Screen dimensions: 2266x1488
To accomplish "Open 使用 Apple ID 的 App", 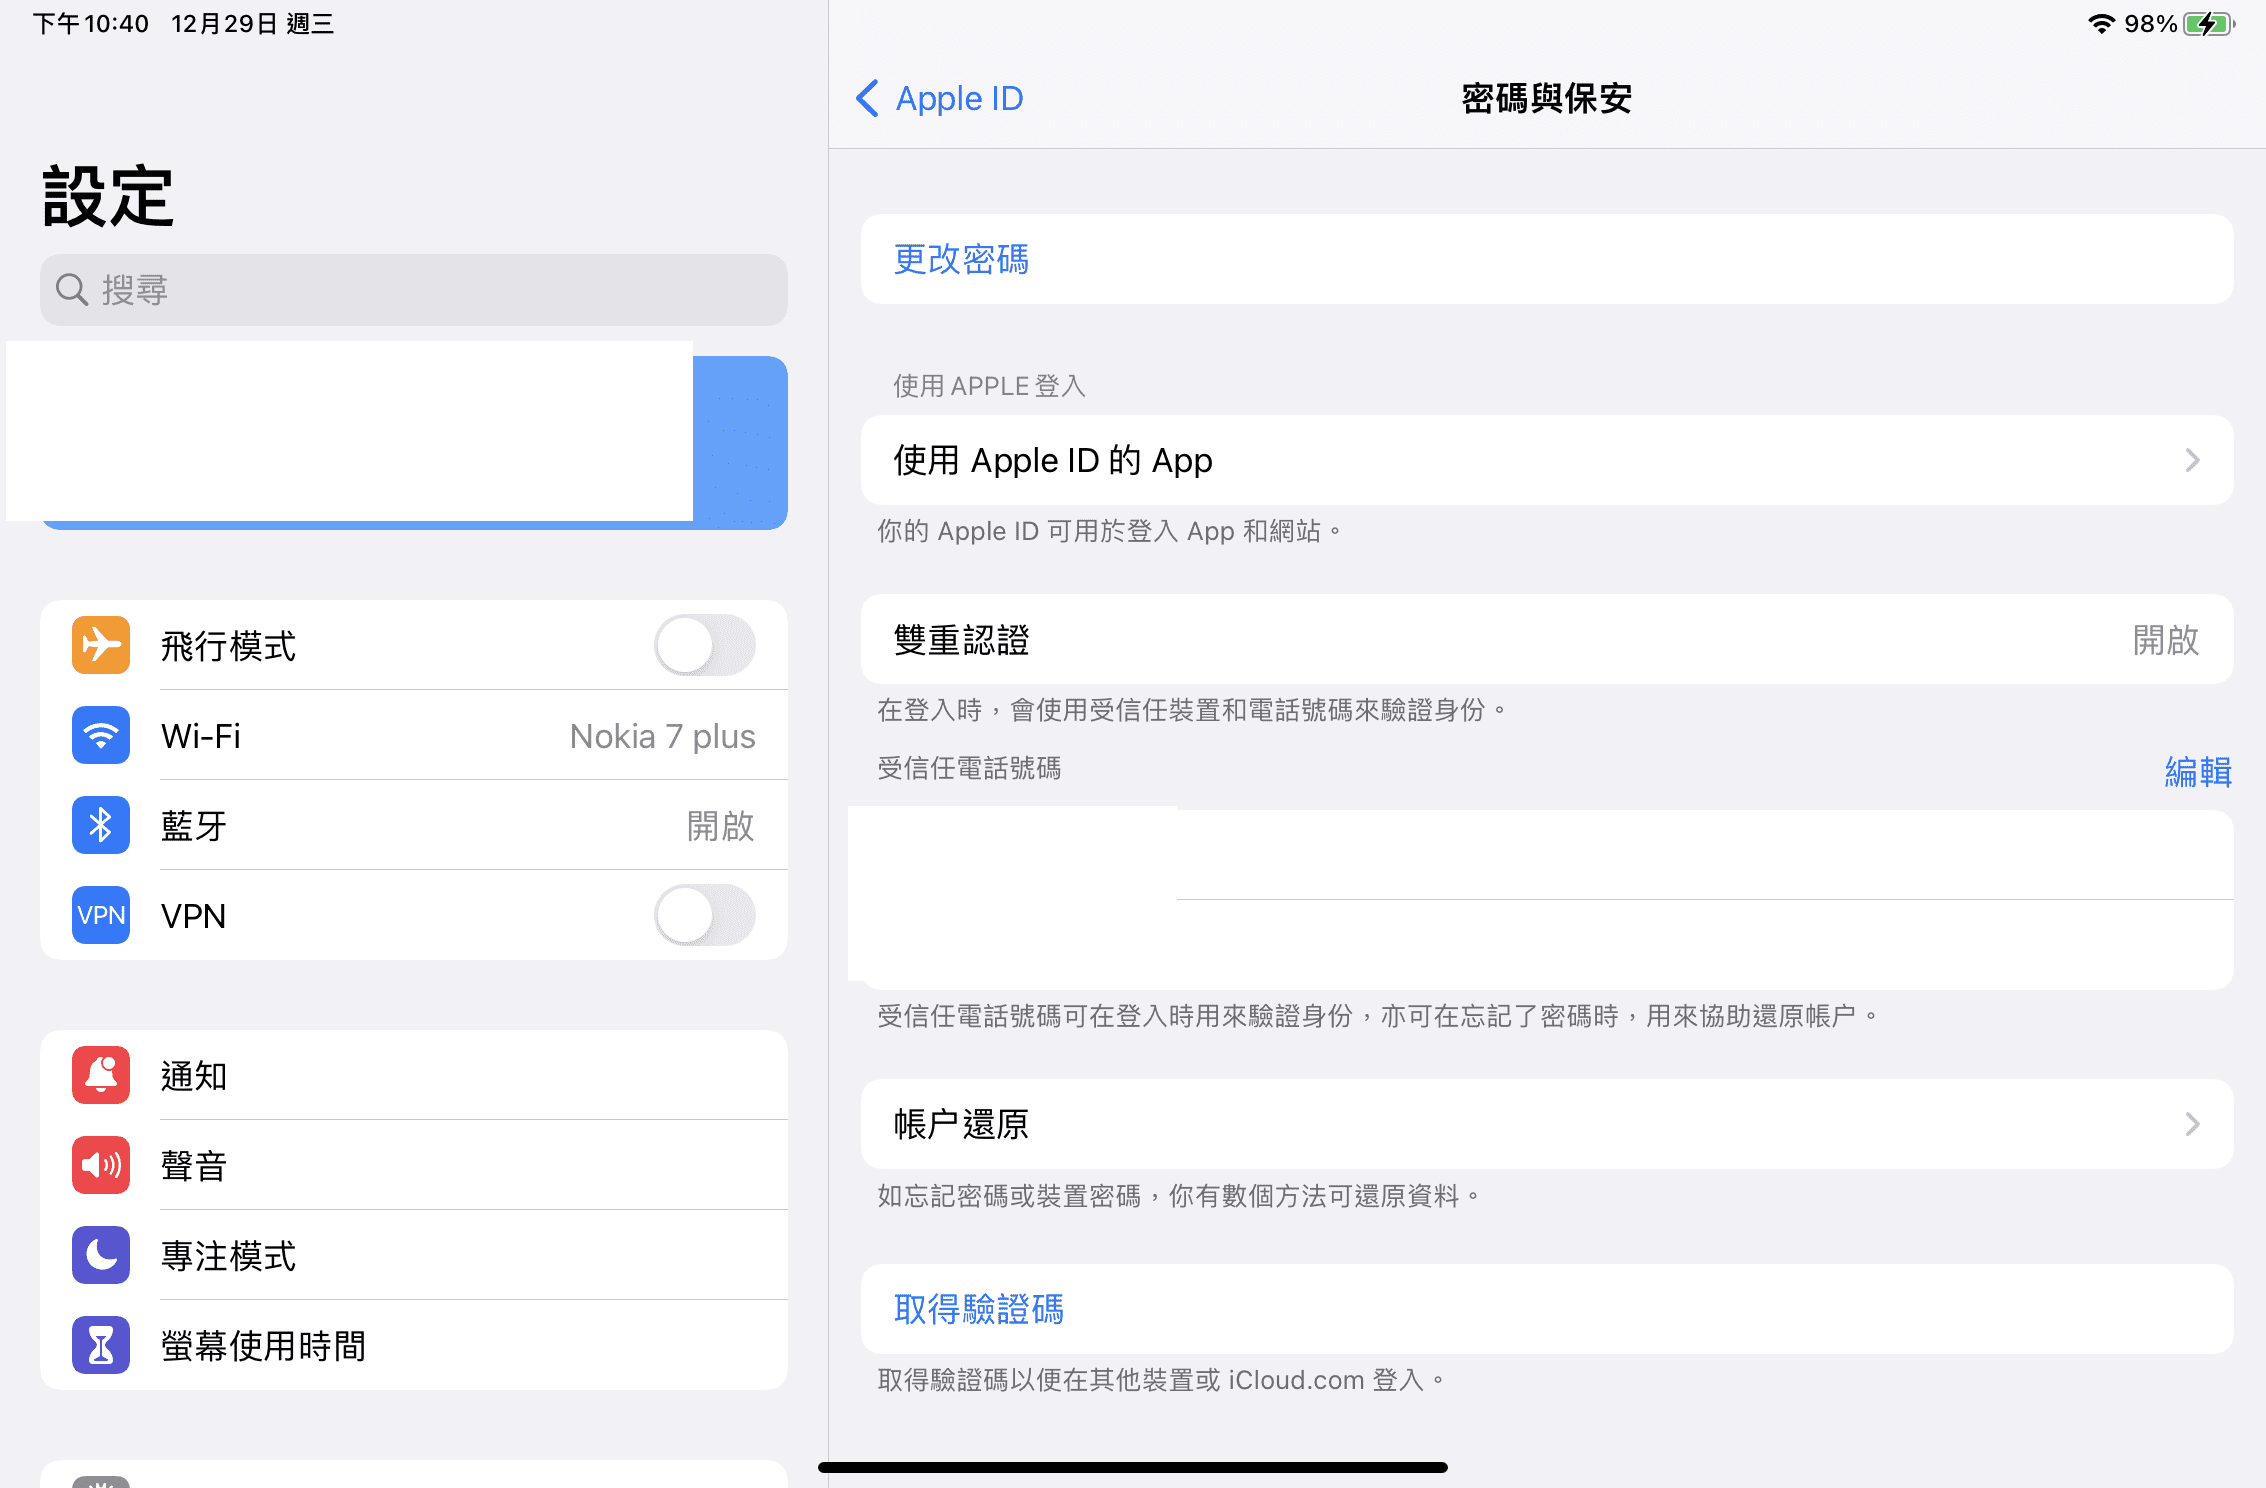I will tap(1547, 460).
